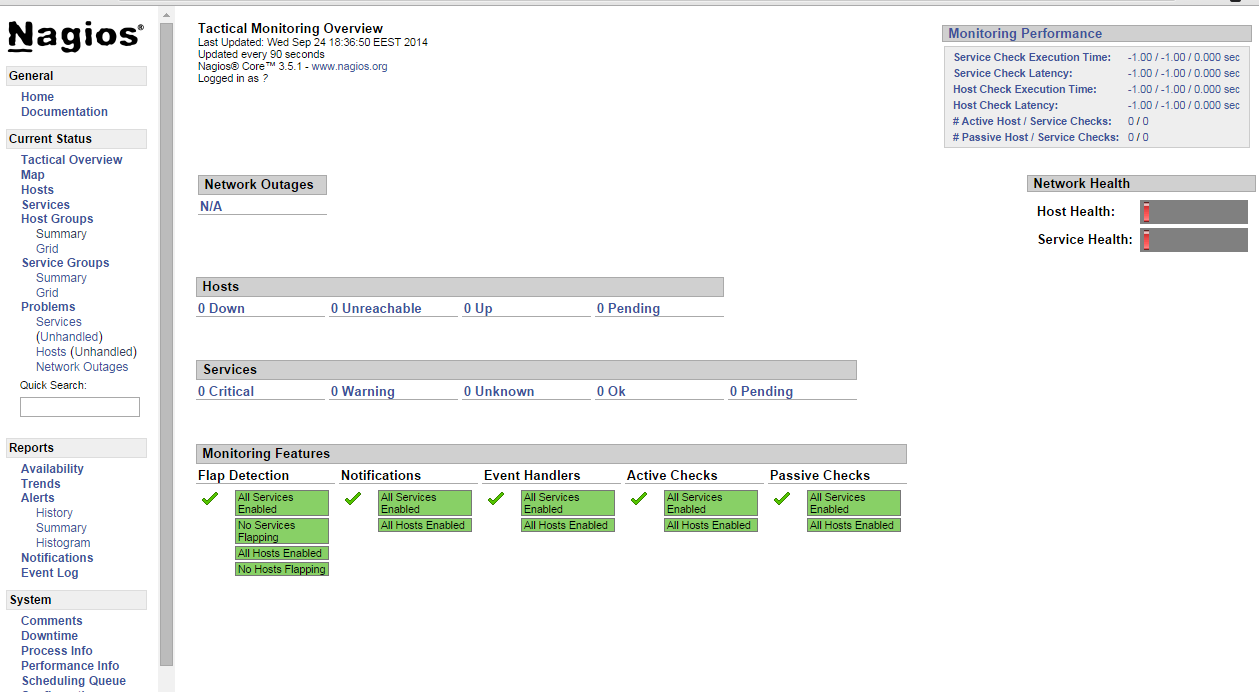Open the Scheduling Queue page
Screen dimensions: 1259x692
(74, 681)
